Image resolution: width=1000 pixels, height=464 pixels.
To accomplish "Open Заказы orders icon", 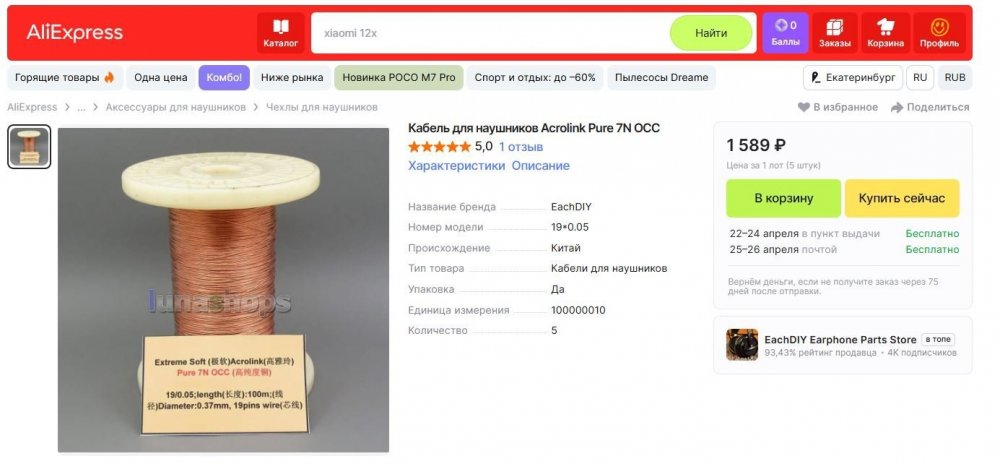I will point(835,32).
